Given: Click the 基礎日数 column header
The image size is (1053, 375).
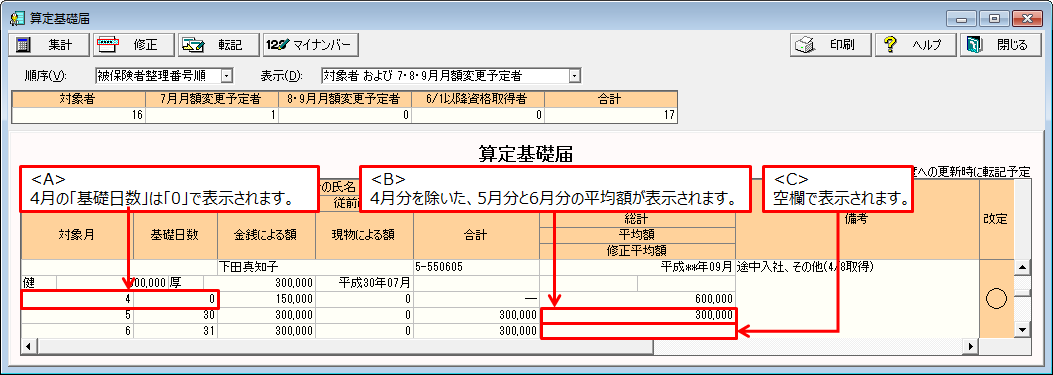Looking at the screenshot, I should tap(175, 235).
